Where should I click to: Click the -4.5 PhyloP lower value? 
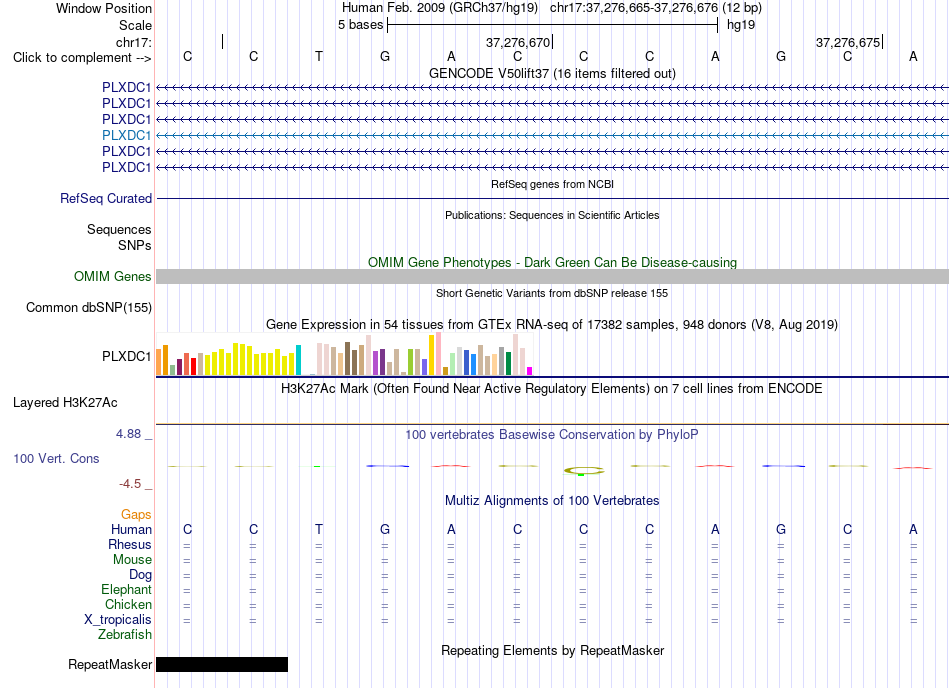click(x=130, y=483)
